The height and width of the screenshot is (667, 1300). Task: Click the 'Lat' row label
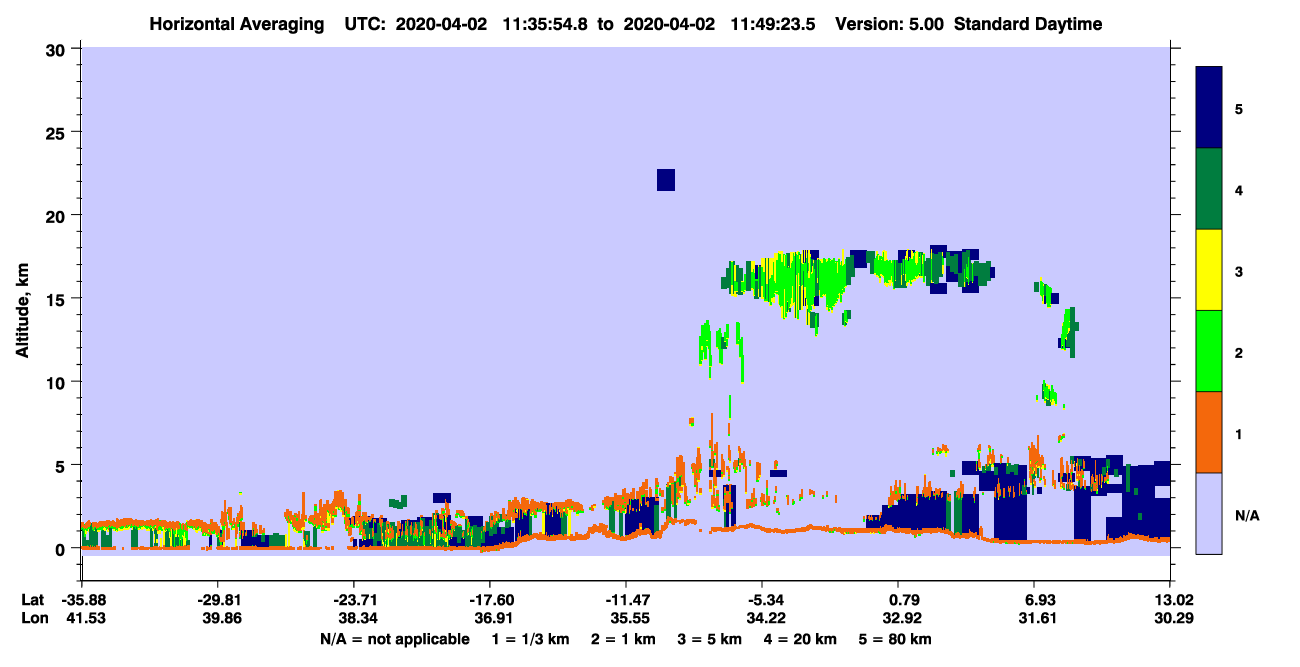click(x=33, y=600)
